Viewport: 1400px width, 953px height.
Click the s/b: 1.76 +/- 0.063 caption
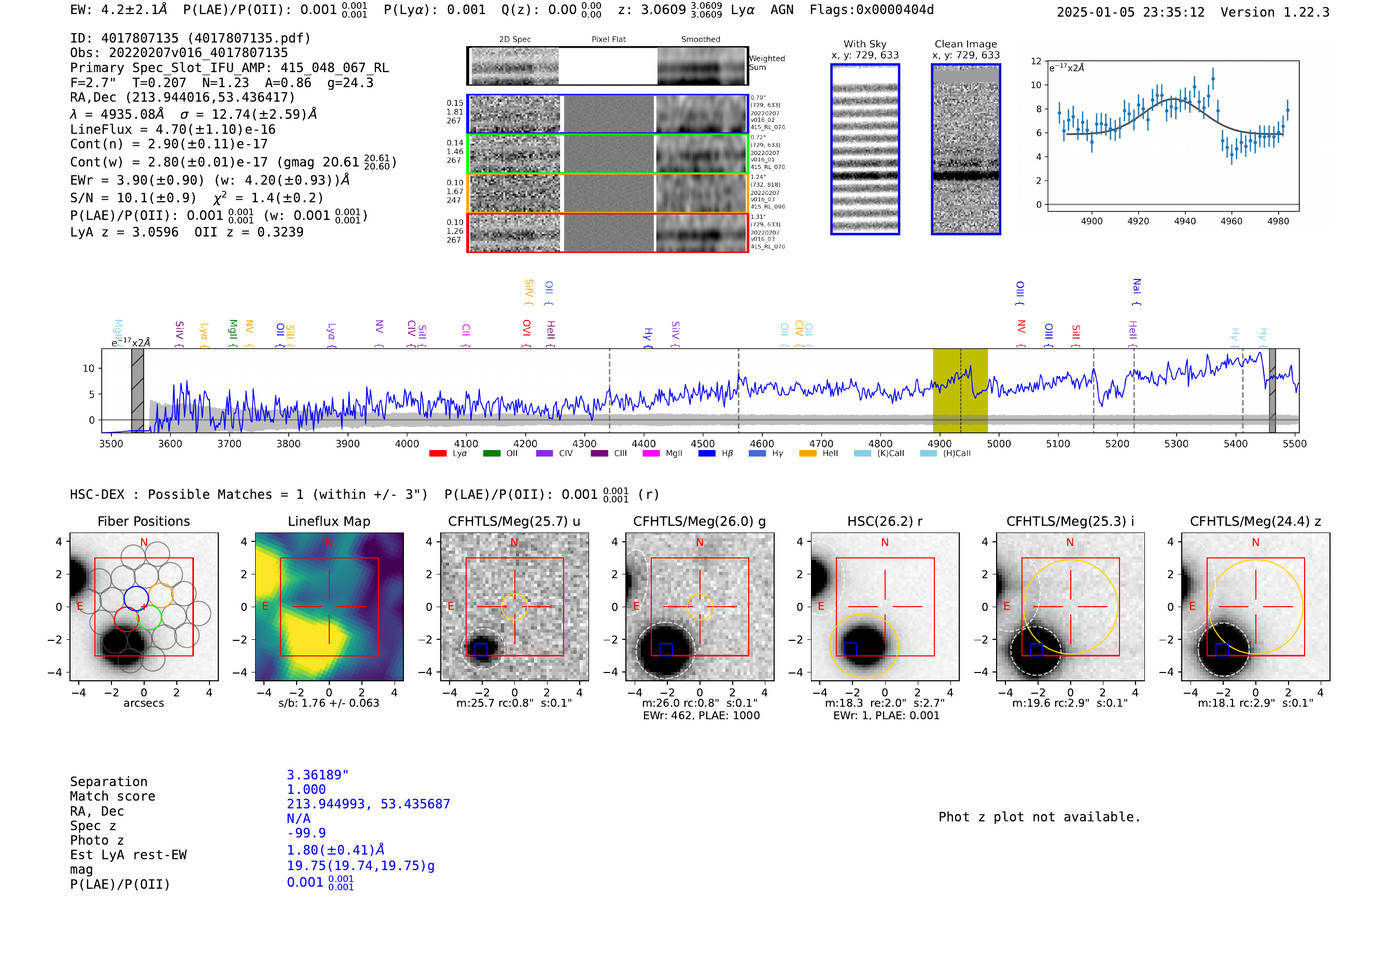pos(329,703)
